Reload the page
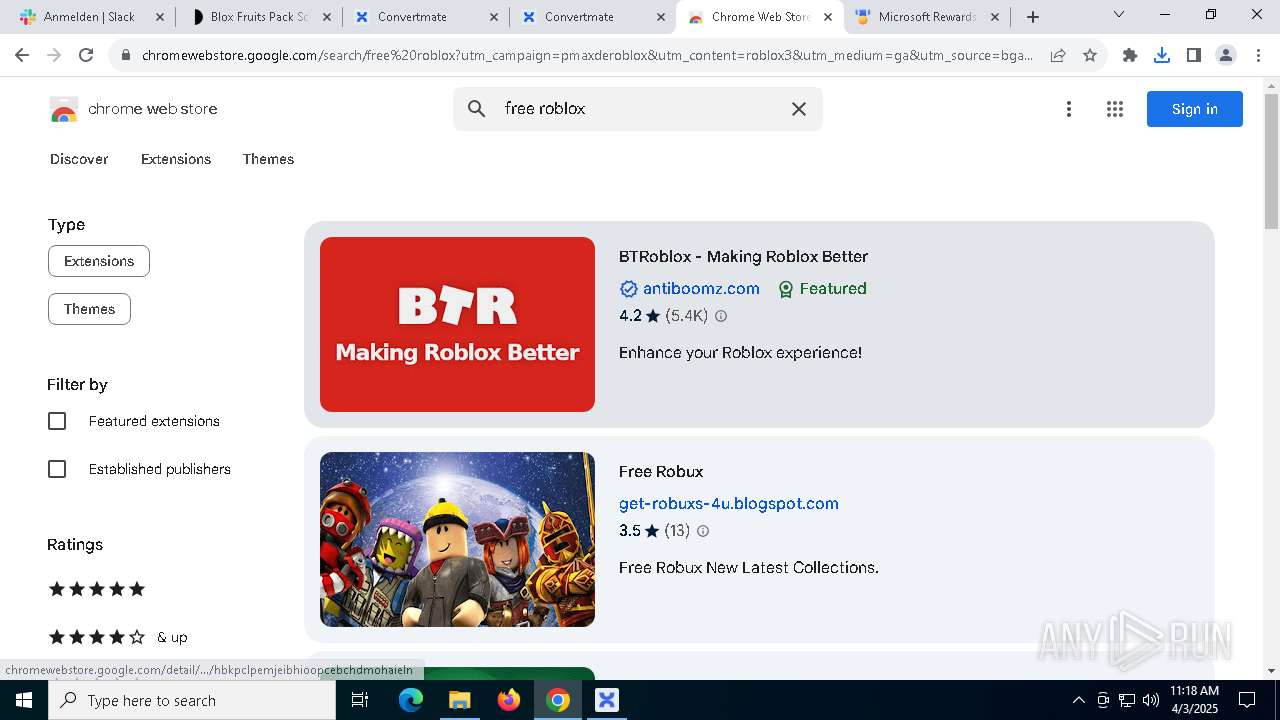Screen dimensions: 1280x720 [x=86, y=55]
